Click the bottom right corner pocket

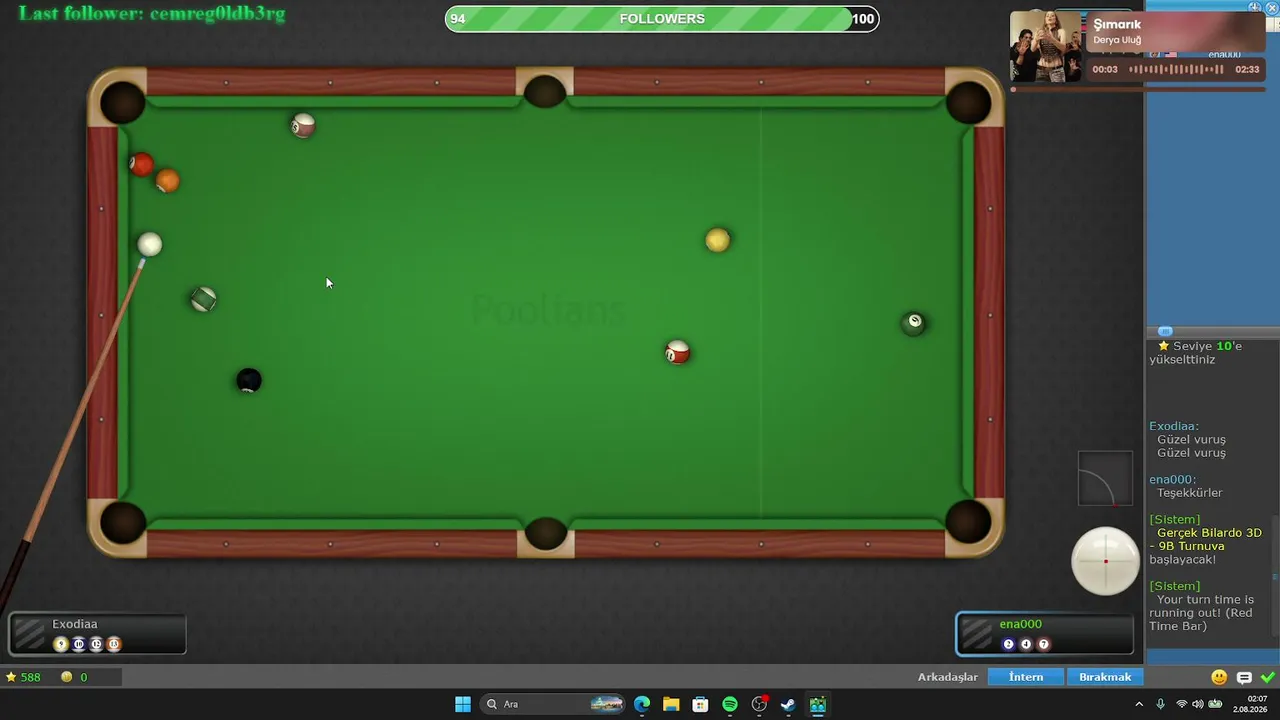(968, 522)
